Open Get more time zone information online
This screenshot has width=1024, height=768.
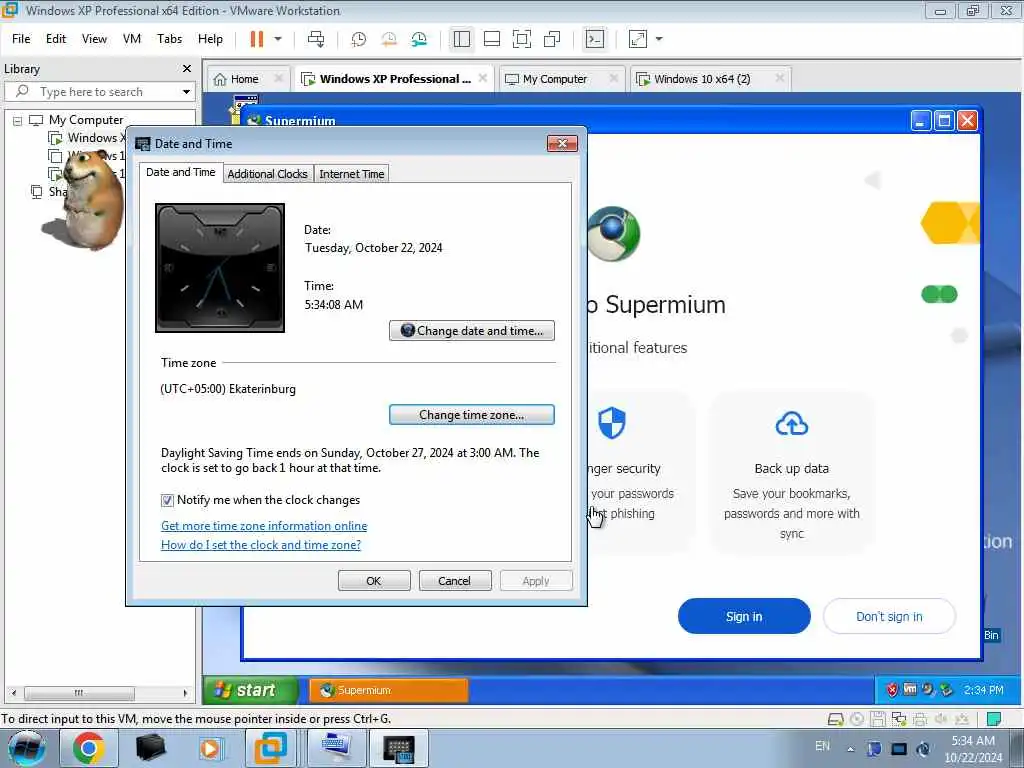264,526
